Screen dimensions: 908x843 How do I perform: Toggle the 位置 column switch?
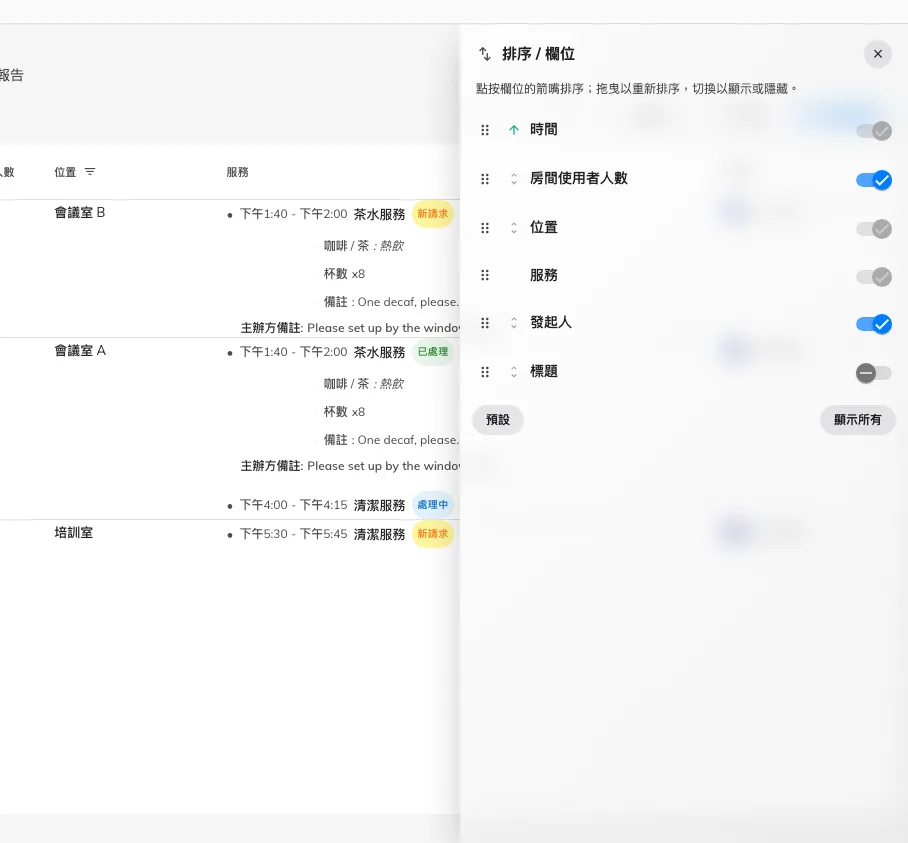[874, 229]
